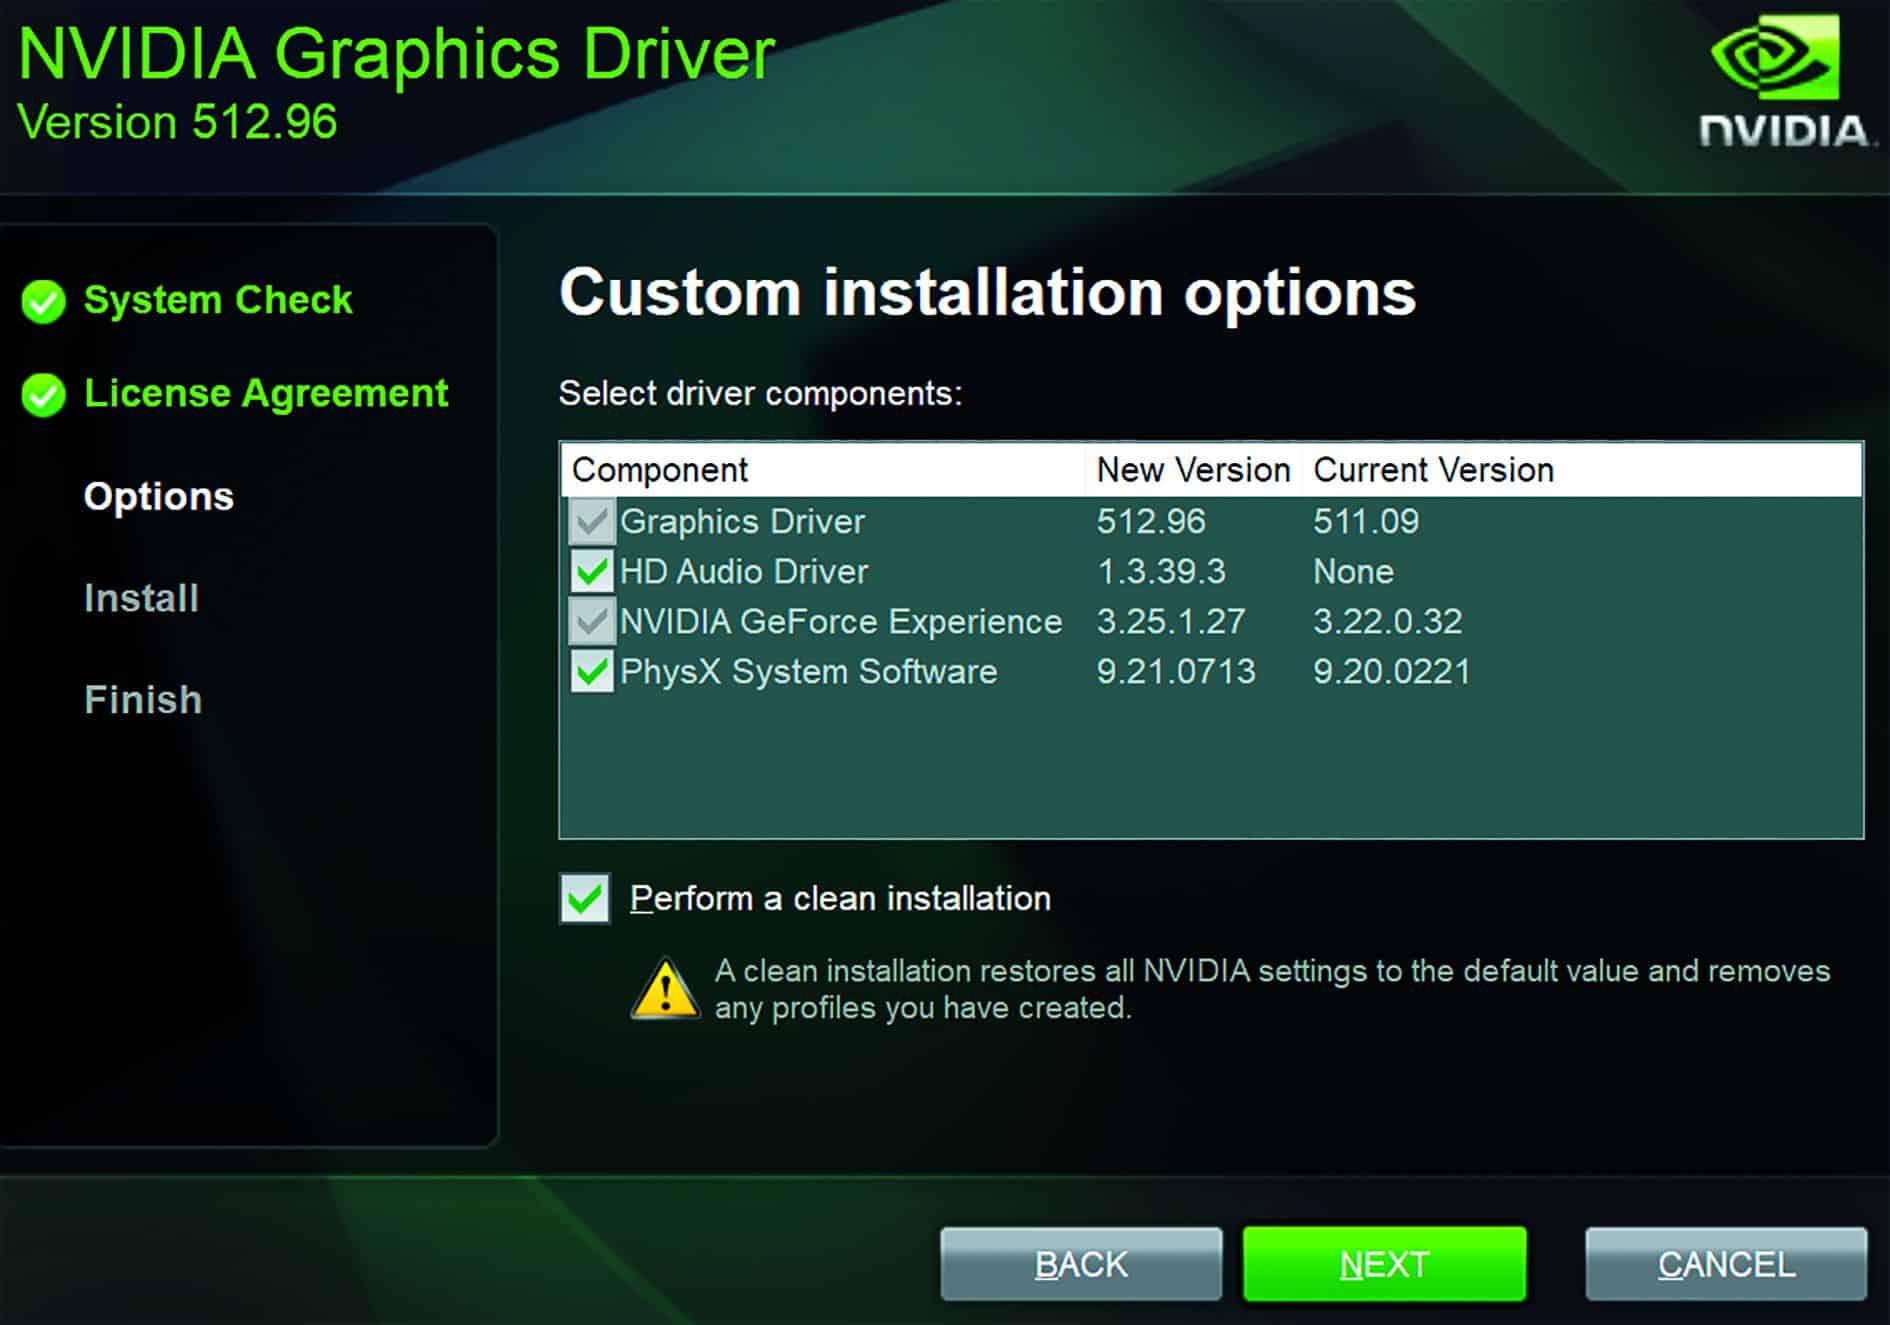1890x1325 pixels.
Task: Click the Current Version column header
Action: (1433, 469)
